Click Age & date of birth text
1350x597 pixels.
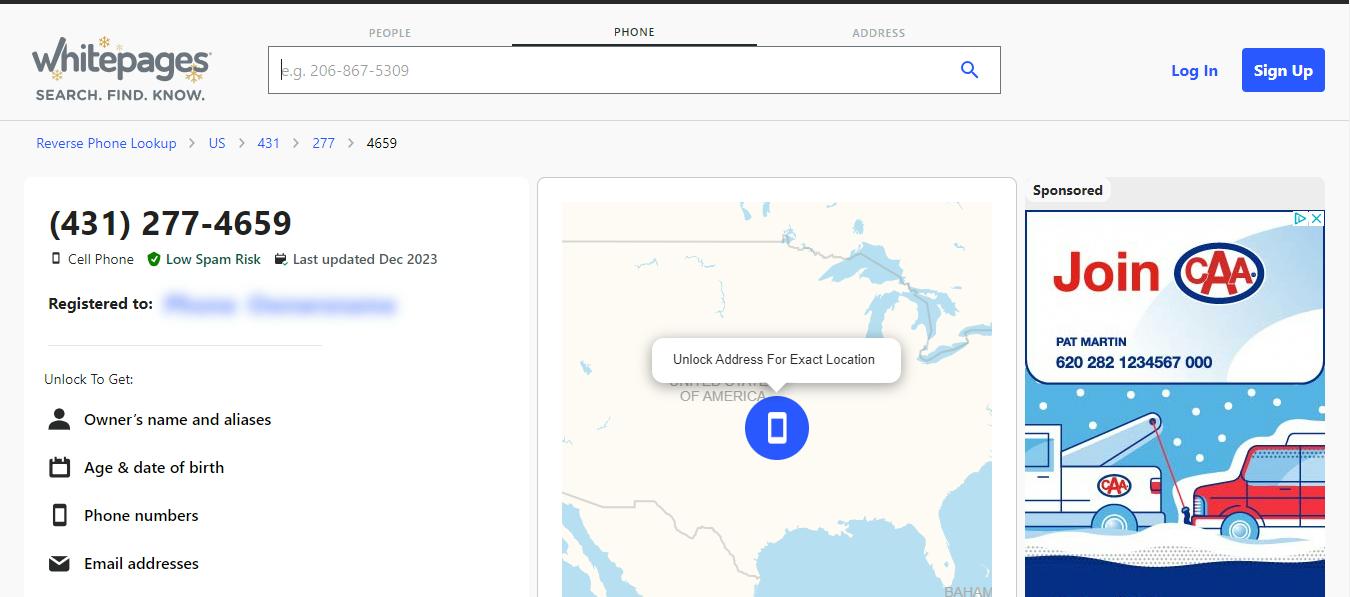154,468
